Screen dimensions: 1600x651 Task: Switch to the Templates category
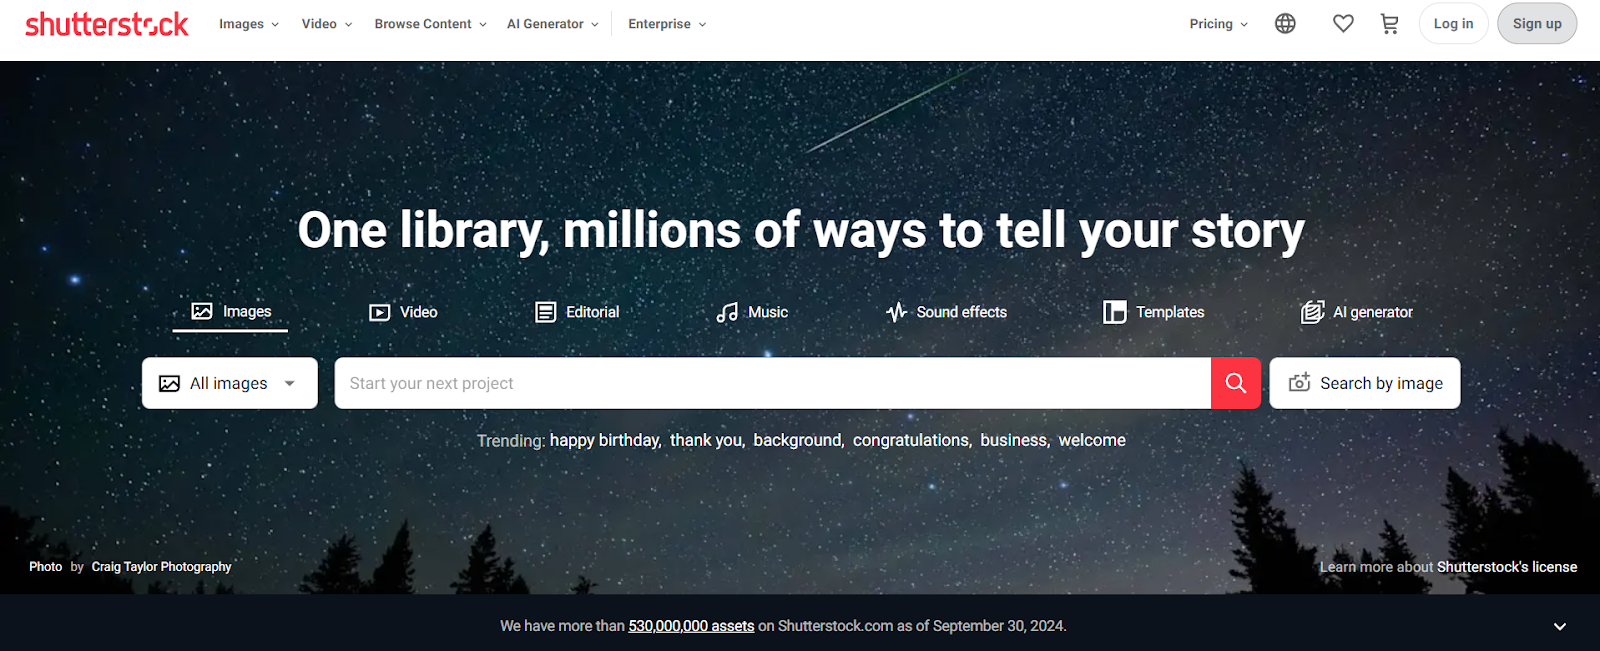tap(1153, 312)
